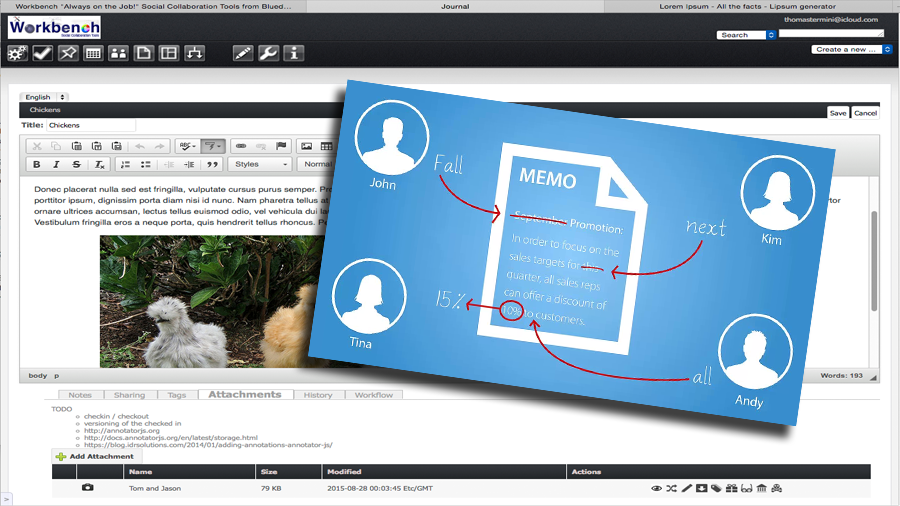The image size is (900, 506).
Task: Click the layout panels icon in main toolbar
Action: point(169,53)
